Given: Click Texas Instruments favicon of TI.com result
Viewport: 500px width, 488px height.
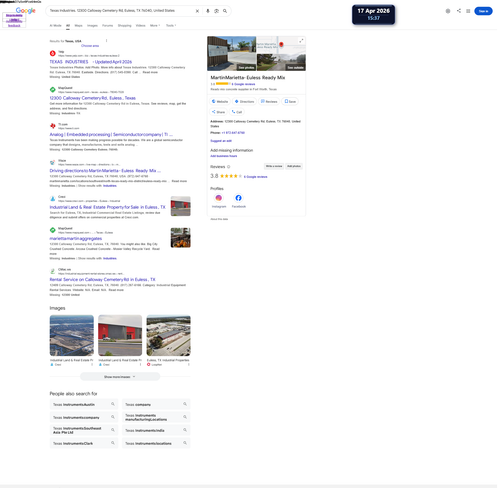Looking at the screenshot, I should point(53,126).
